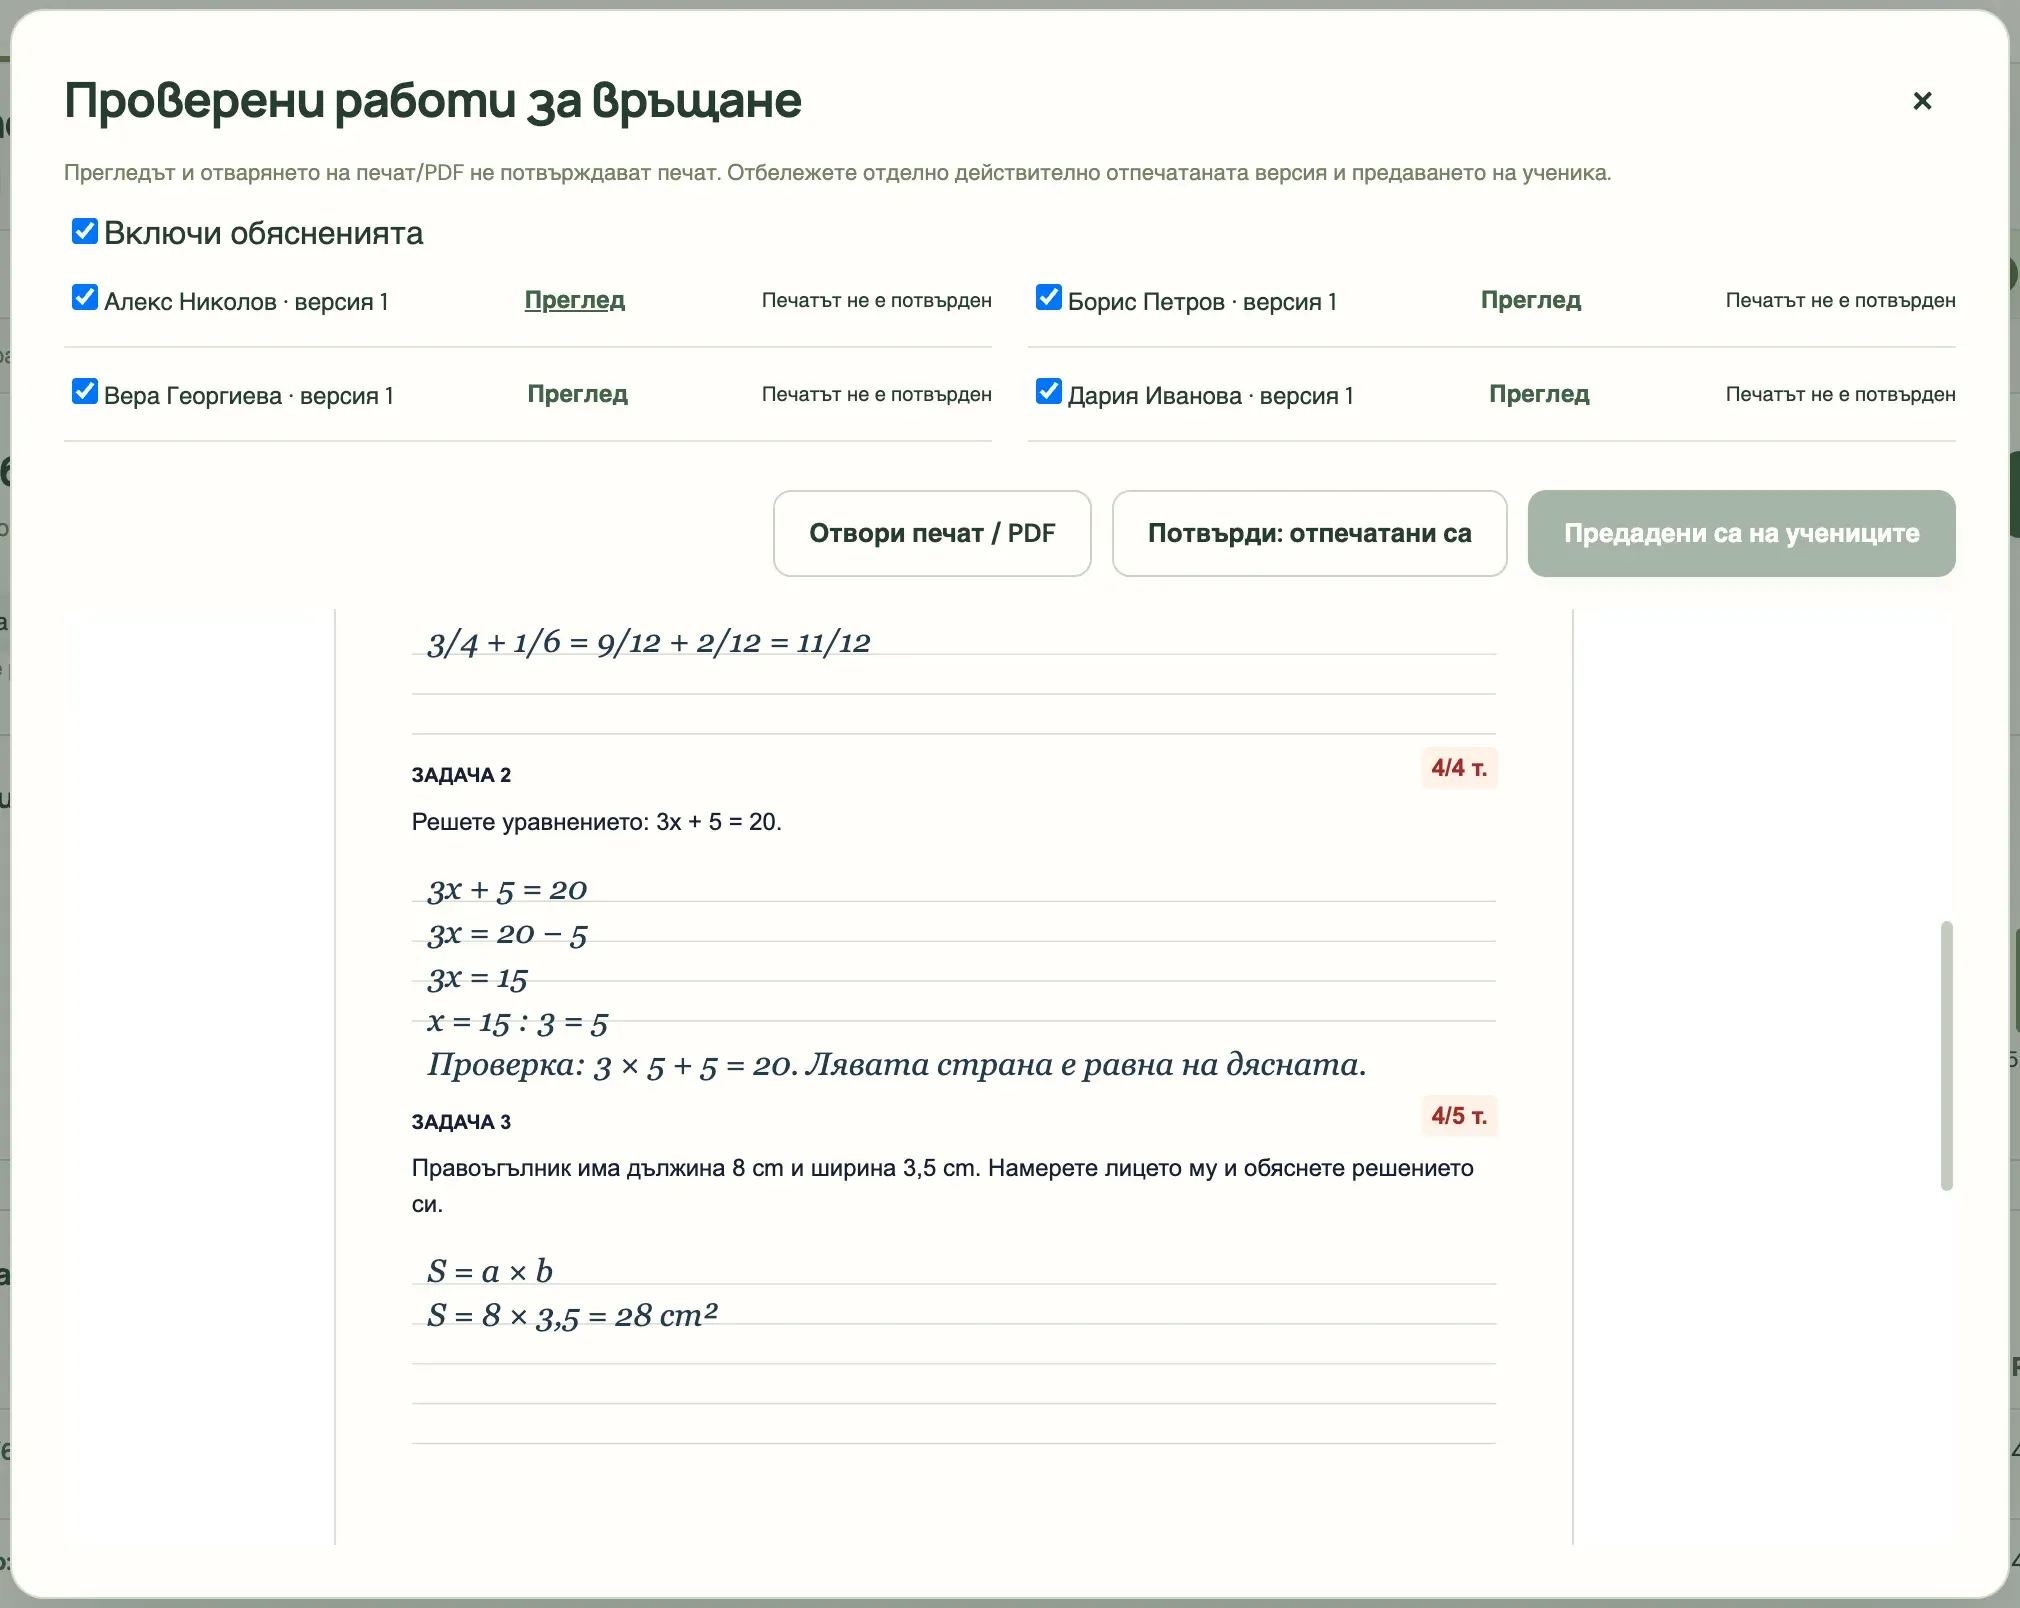The image size is (2020, 1608).
Task: Close the returned works dialog
Action: click(x=1921, y=101)
